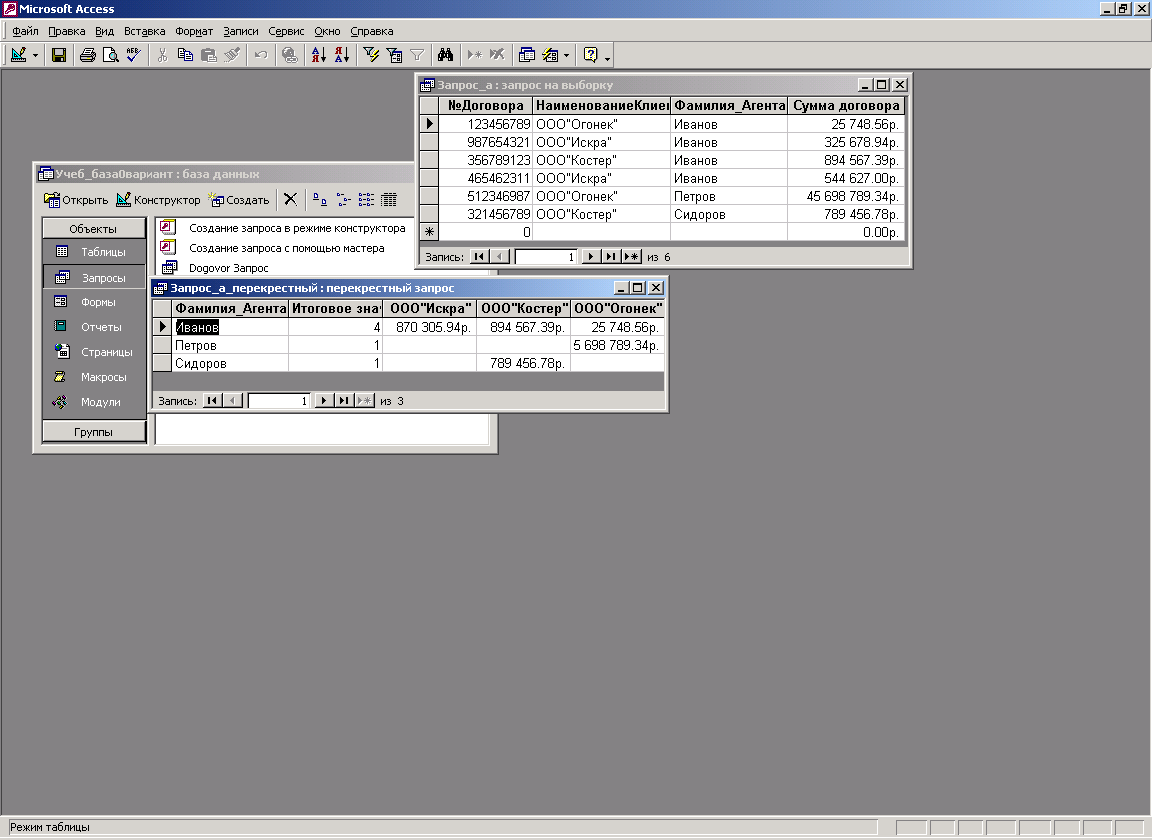Click the Undo arrow icon
The image size is (1152, 840).
pos(260,55)
